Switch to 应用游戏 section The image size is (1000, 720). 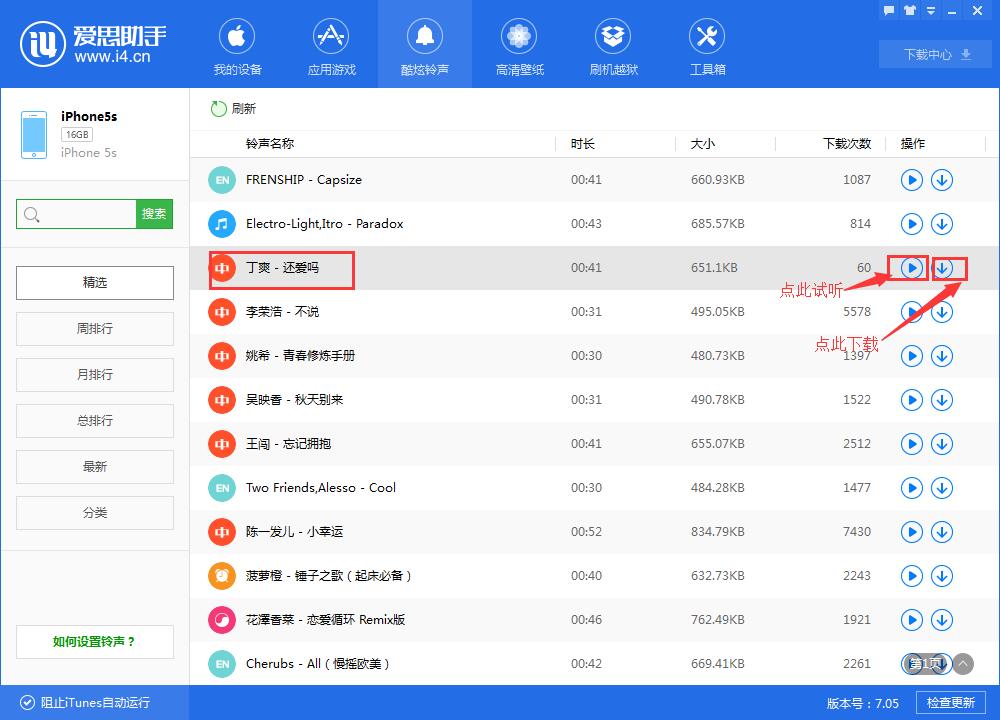(x=331, y=44)
